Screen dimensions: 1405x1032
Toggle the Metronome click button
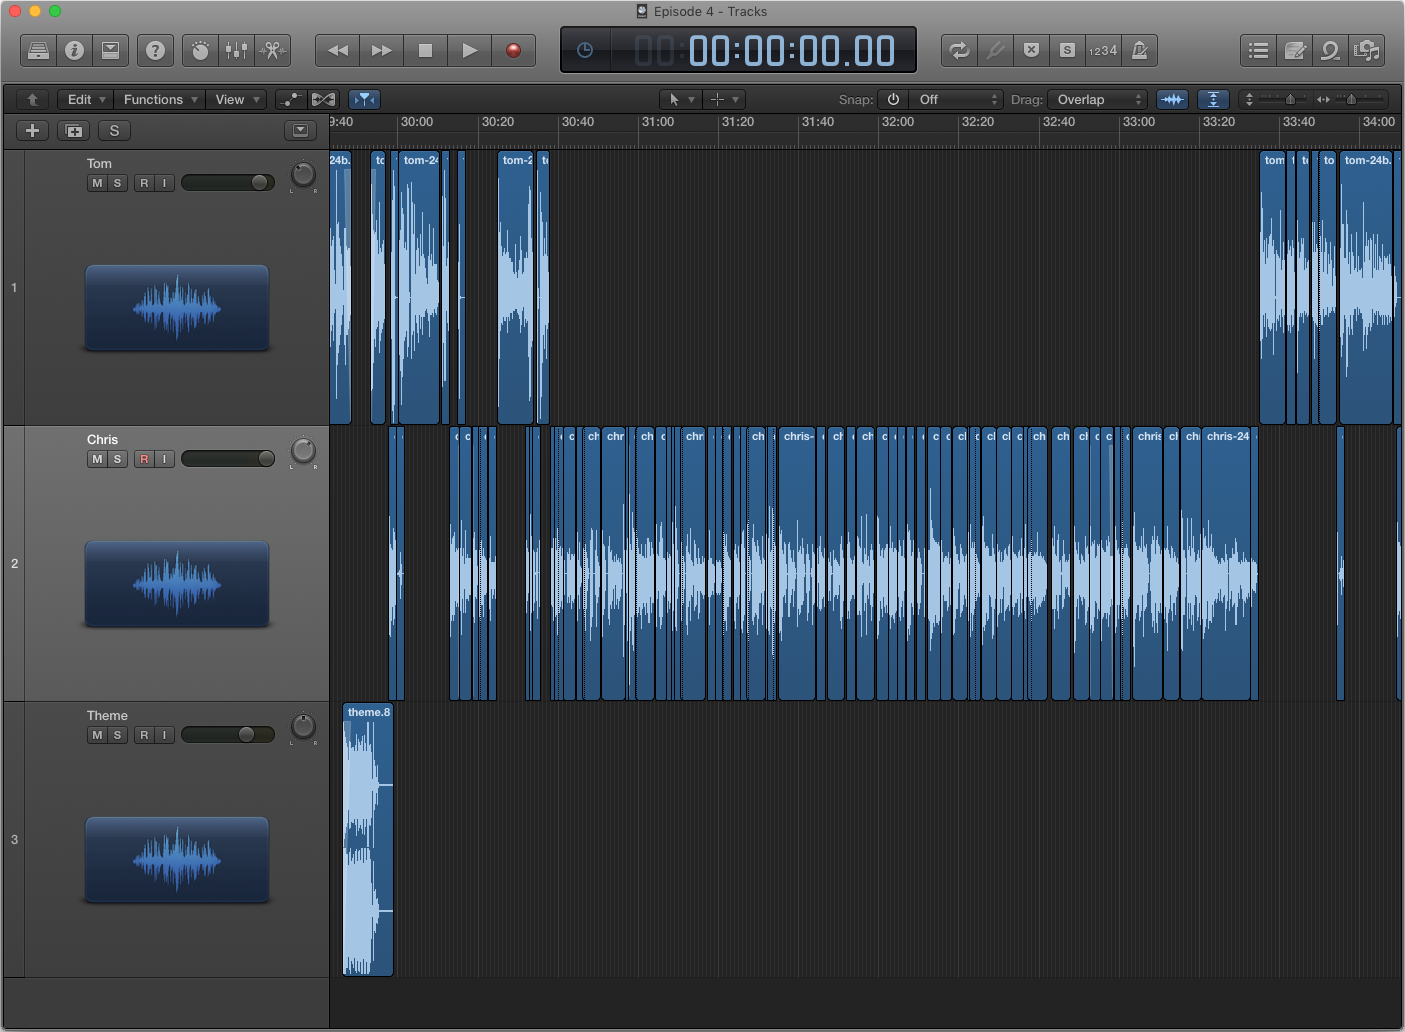click(x=1139, y=50)
